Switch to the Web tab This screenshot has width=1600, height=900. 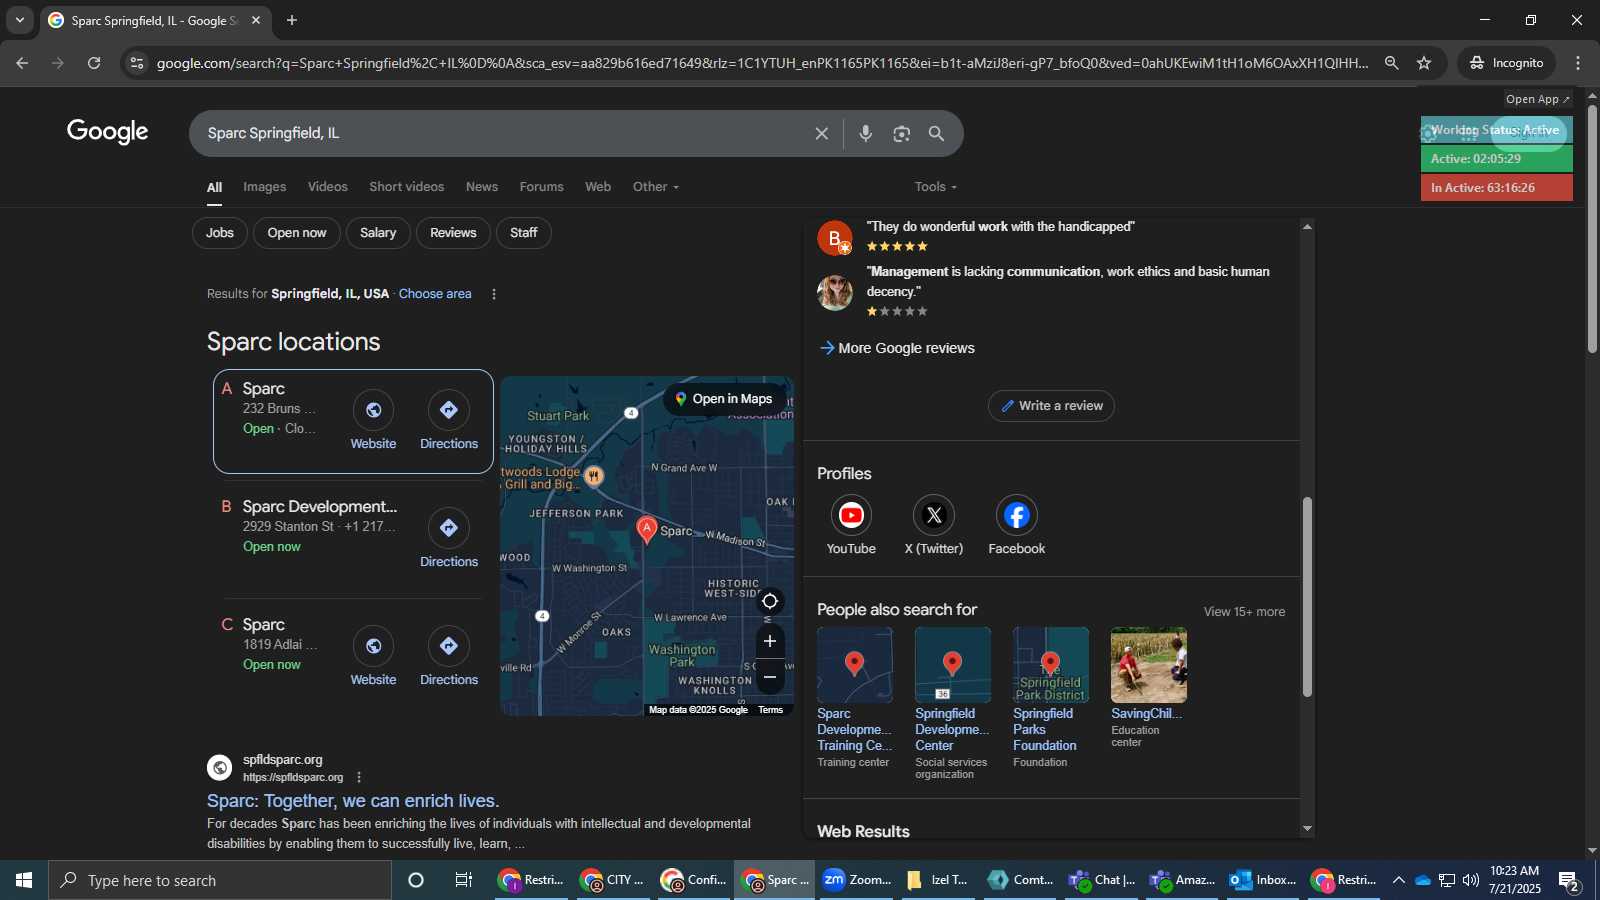[598, 187]
